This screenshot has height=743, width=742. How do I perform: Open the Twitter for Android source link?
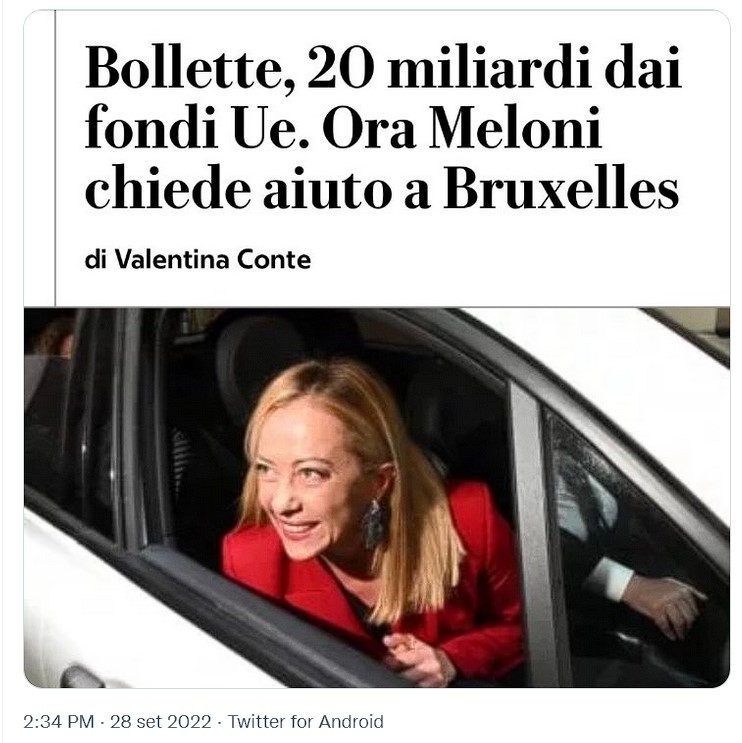click(x=305, y=722)
